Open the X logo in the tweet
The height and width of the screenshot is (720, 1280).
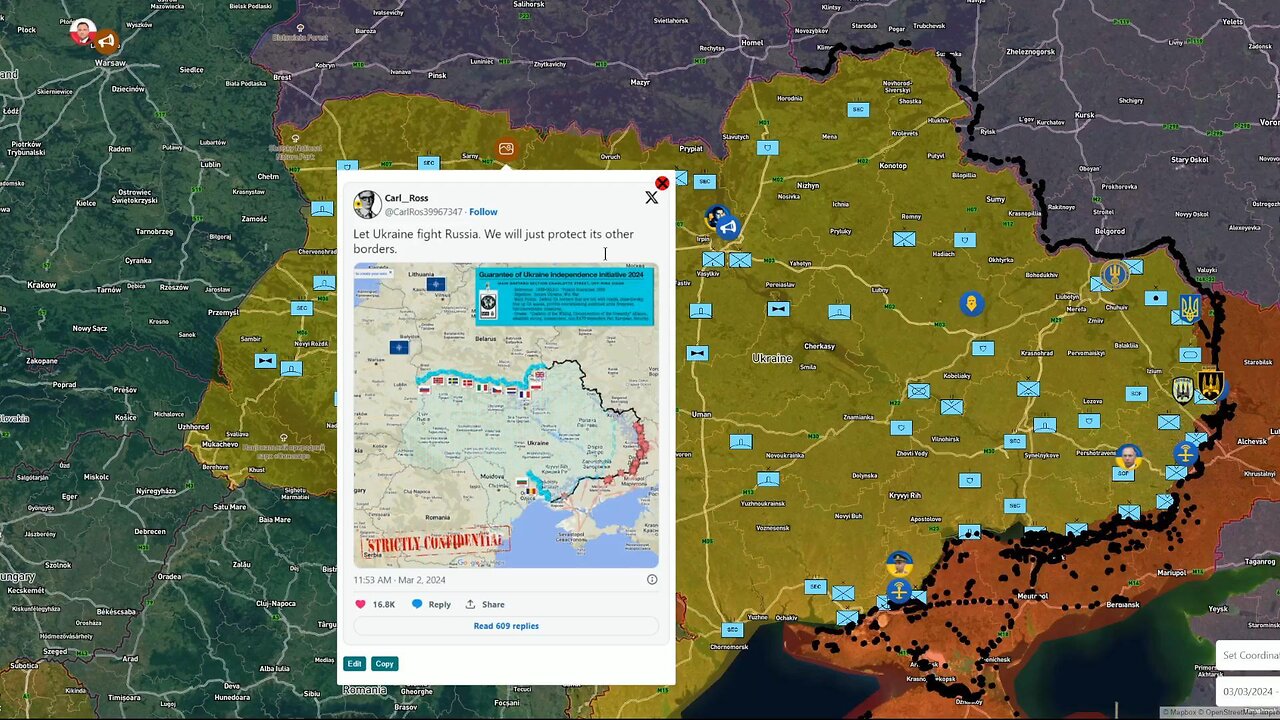(651, 198)
